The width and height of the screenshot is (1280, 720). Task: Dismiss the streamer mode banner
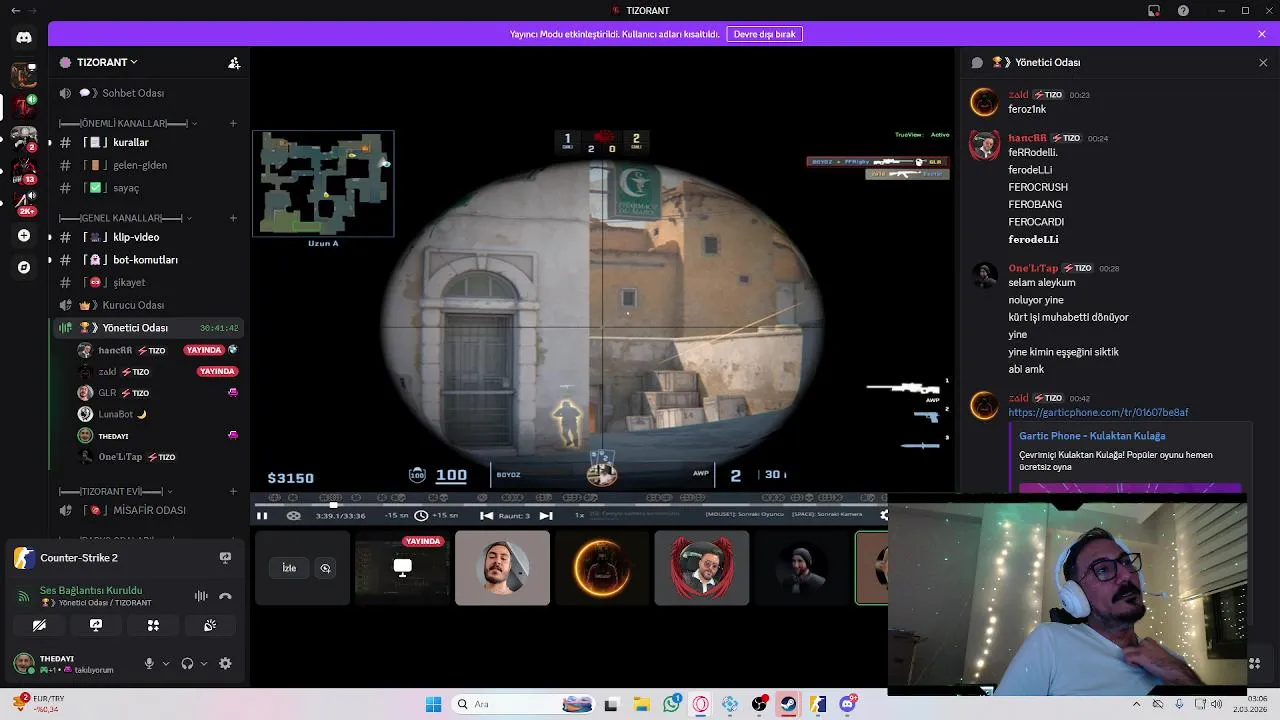pyautogui.click(x=1262, y=34)
